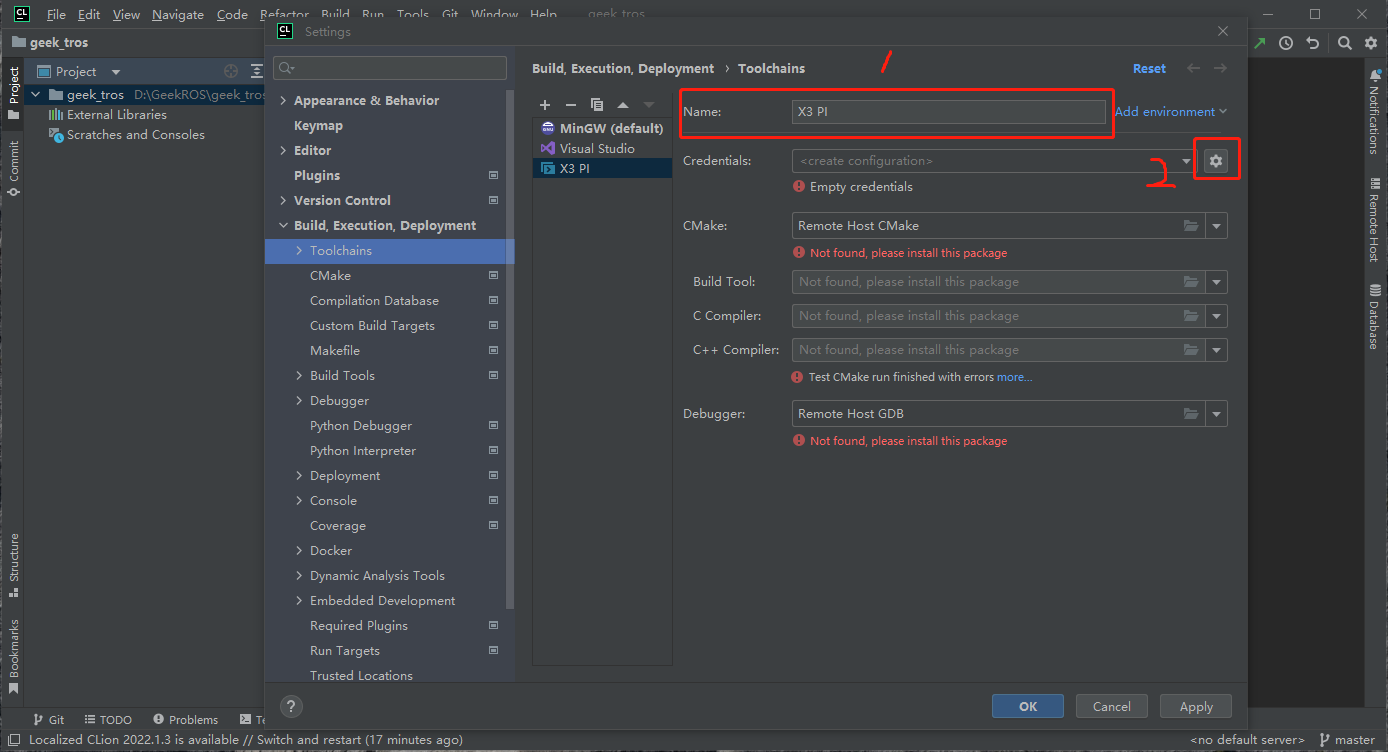
Task: Click the Reset link
Action: pyautogui.click(x=1149, y=69)
